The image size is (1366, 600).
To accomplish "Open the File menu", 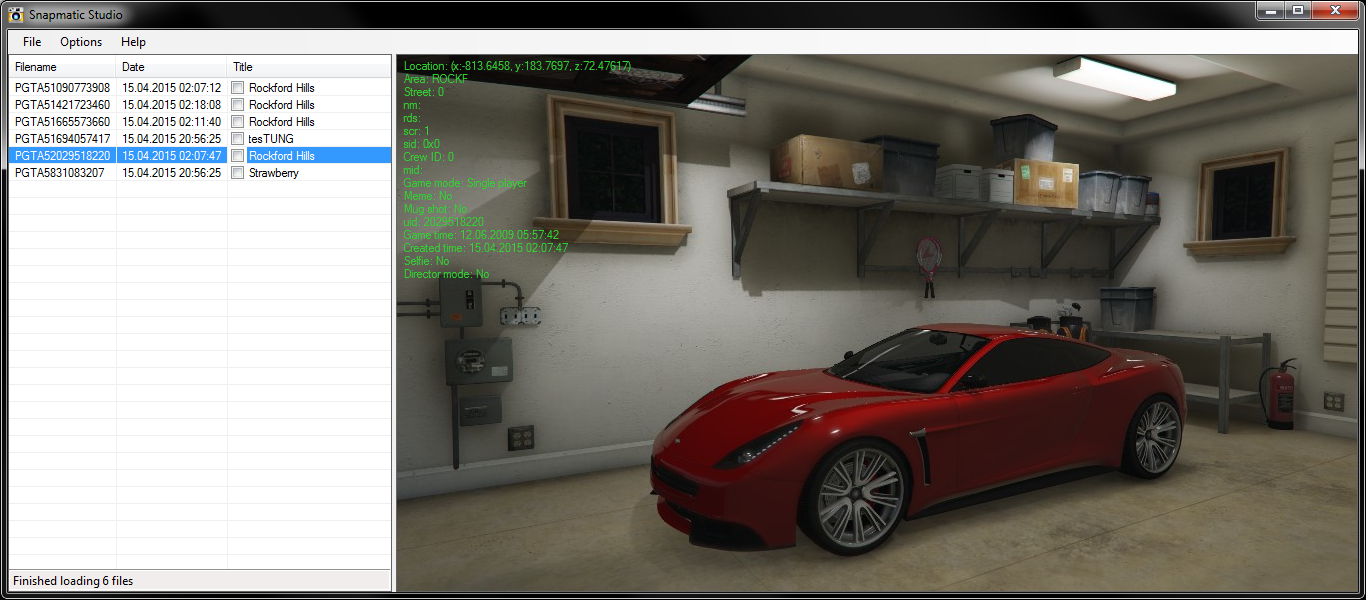I will click(32, 42).
